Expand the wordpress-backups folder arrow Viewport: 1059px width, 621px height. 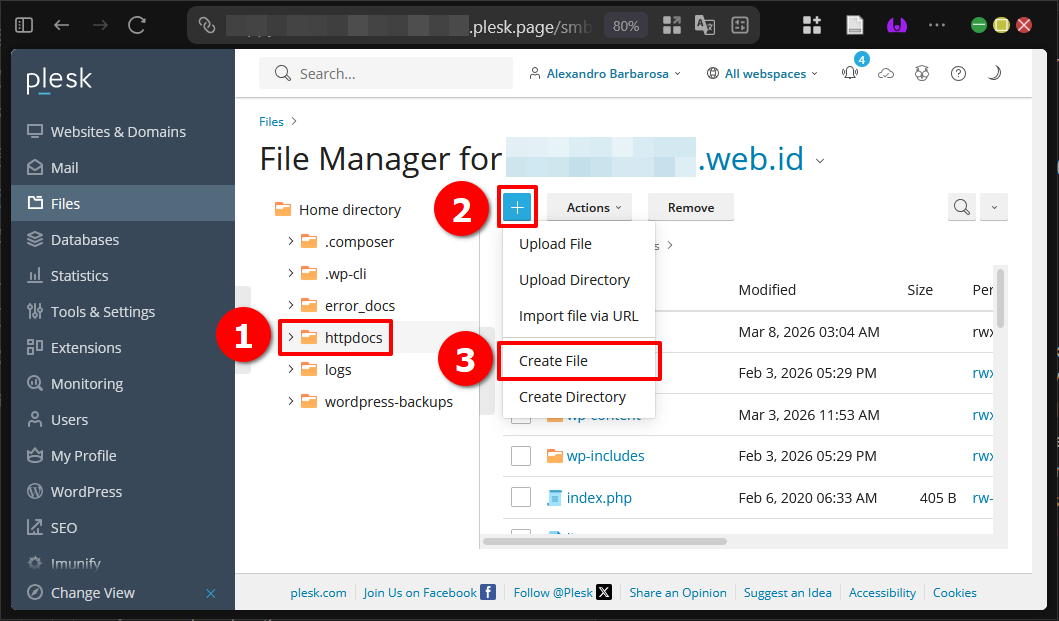click(x=290, y=401)
